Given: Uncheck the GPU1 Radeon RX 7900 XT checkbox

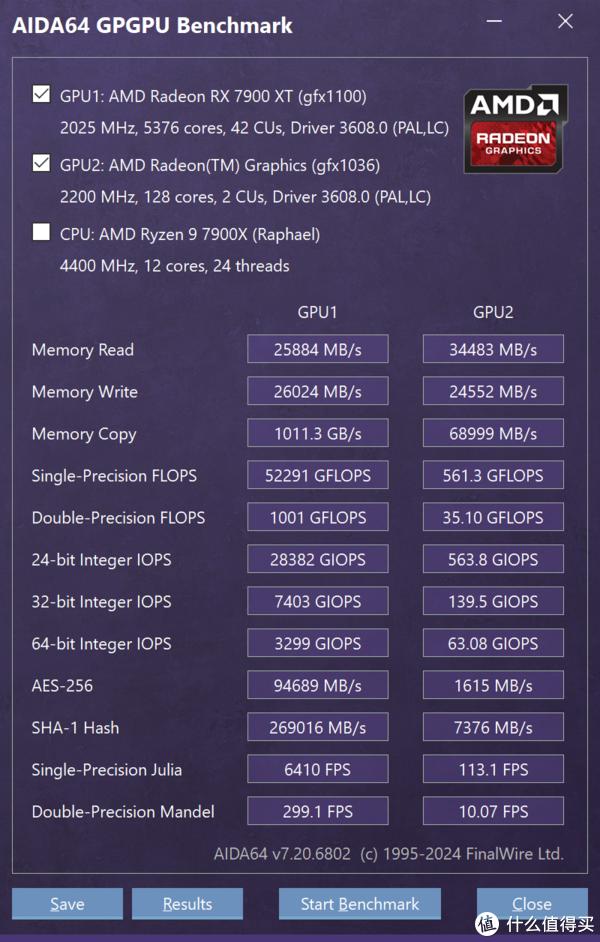Looking at the screenshot, I should coord(41,94).
